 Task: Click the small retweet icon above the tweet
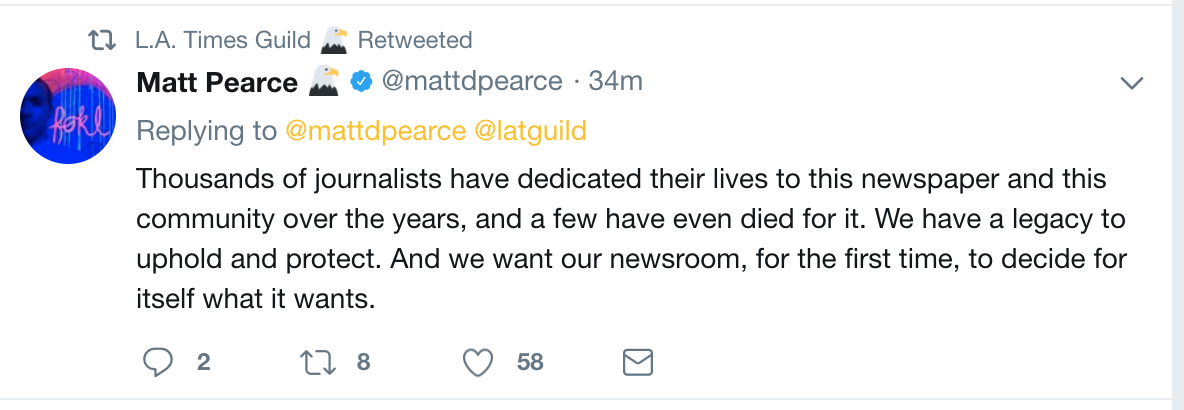(x=101, y=40)
